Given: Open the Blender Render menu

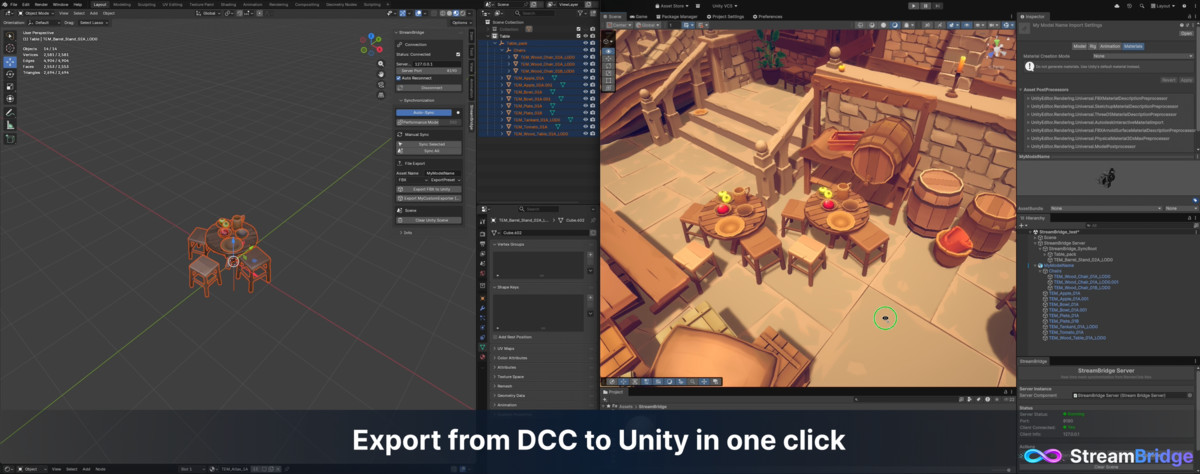Looking at the screenshot, I should pos(43,4).
